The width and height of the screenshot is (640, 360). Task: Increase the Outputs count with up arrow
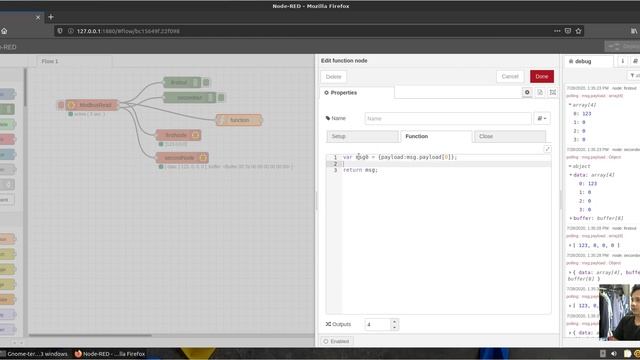tap(394, 321)
